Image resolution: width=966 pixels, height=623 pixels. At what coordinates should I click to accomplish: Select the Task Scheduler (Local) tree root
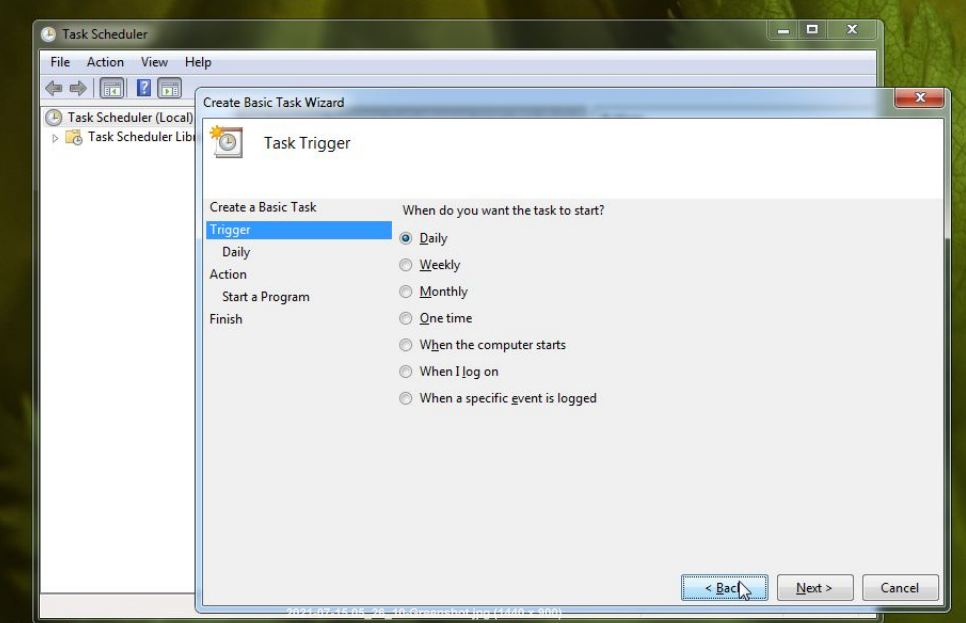click(130, 117)
